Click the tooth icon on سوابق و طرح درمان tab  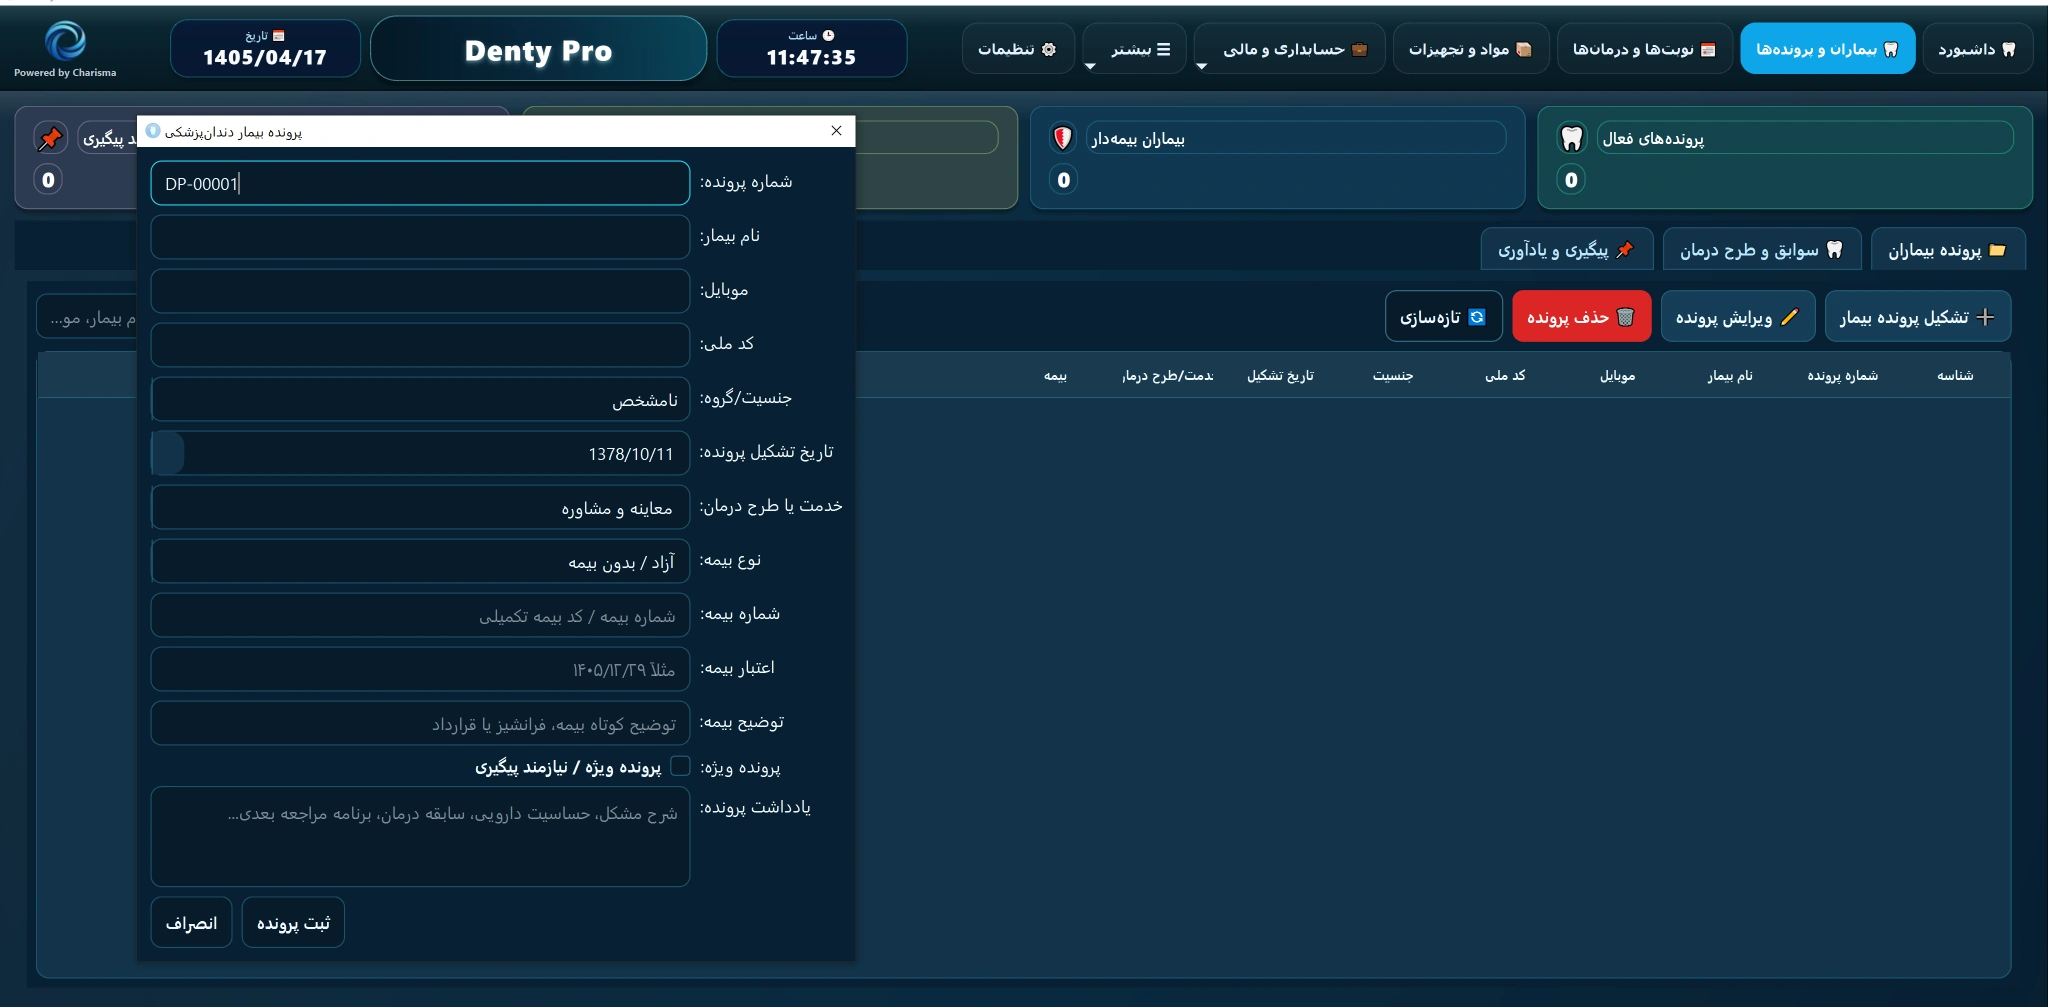click(x=1834, y=250)
